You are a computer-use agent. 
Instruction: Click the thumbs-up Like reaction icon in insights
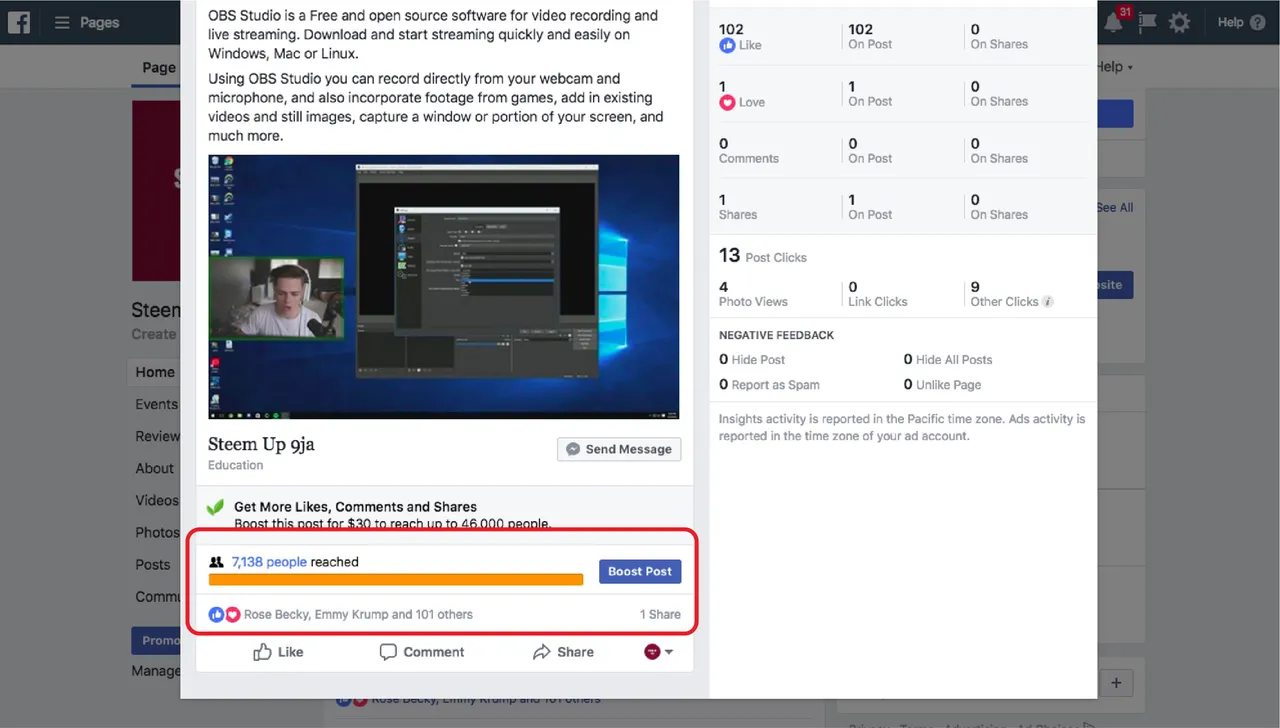(727, 45)
